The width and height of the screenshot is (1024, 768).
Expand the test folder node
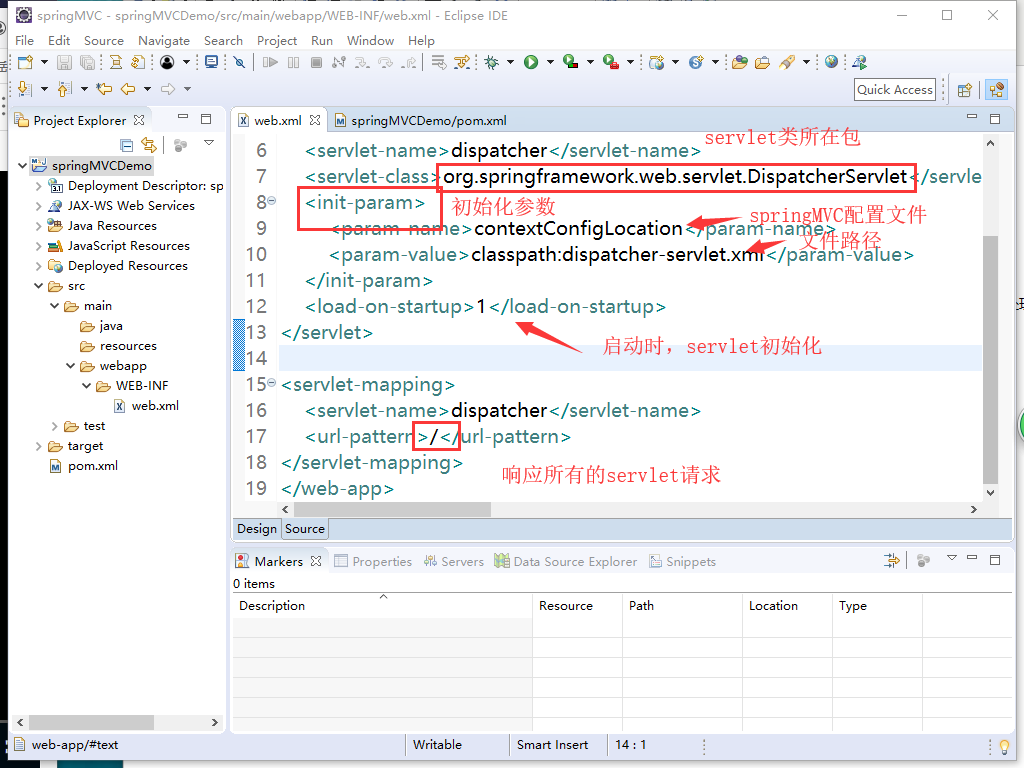(x=55, y=426)
